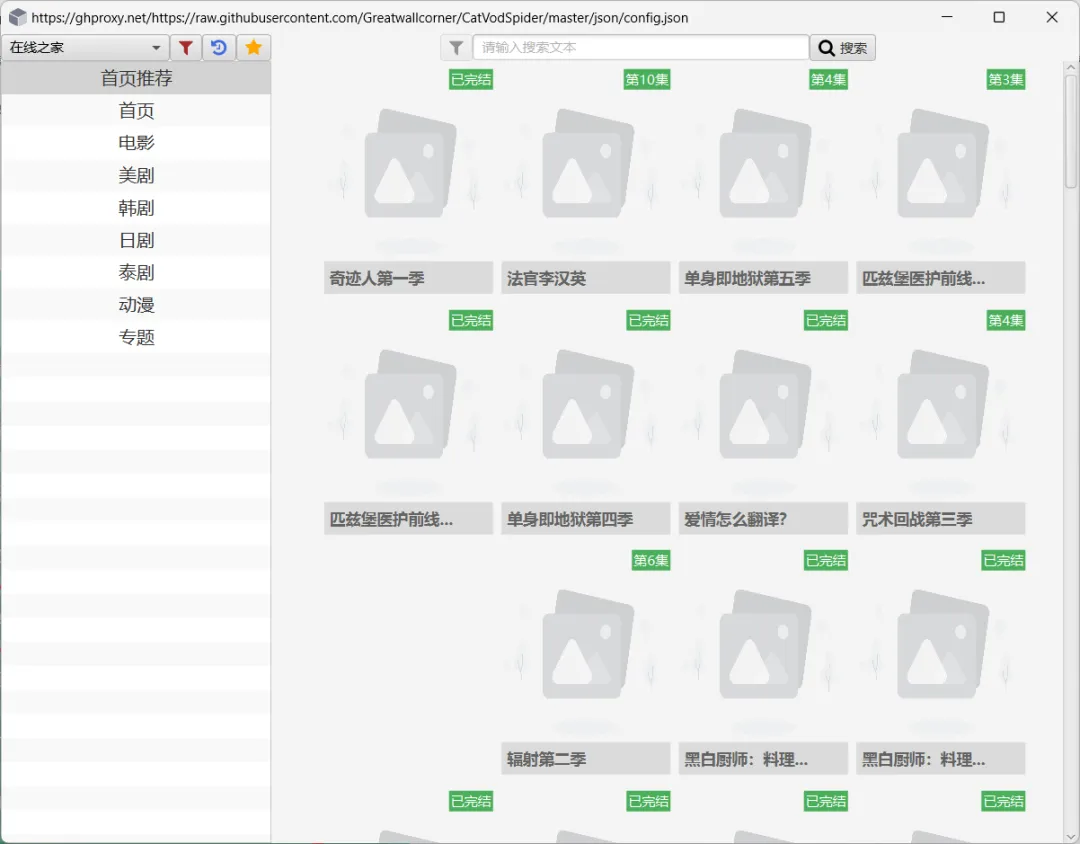Viewport: 1080px width, 844px height.
Task: Select 首页 category
Action: pyautogui.click(x=136, y=110)
